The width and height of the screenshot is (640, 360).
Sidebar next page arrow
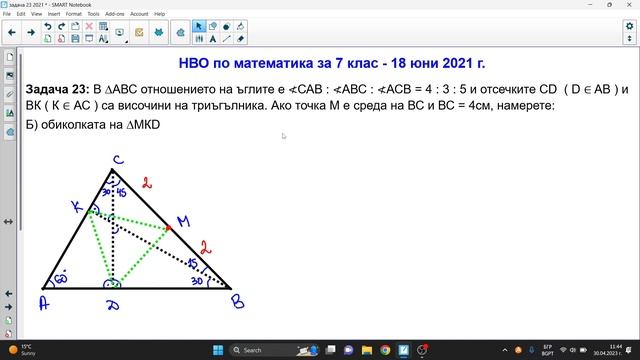(8, 307)
